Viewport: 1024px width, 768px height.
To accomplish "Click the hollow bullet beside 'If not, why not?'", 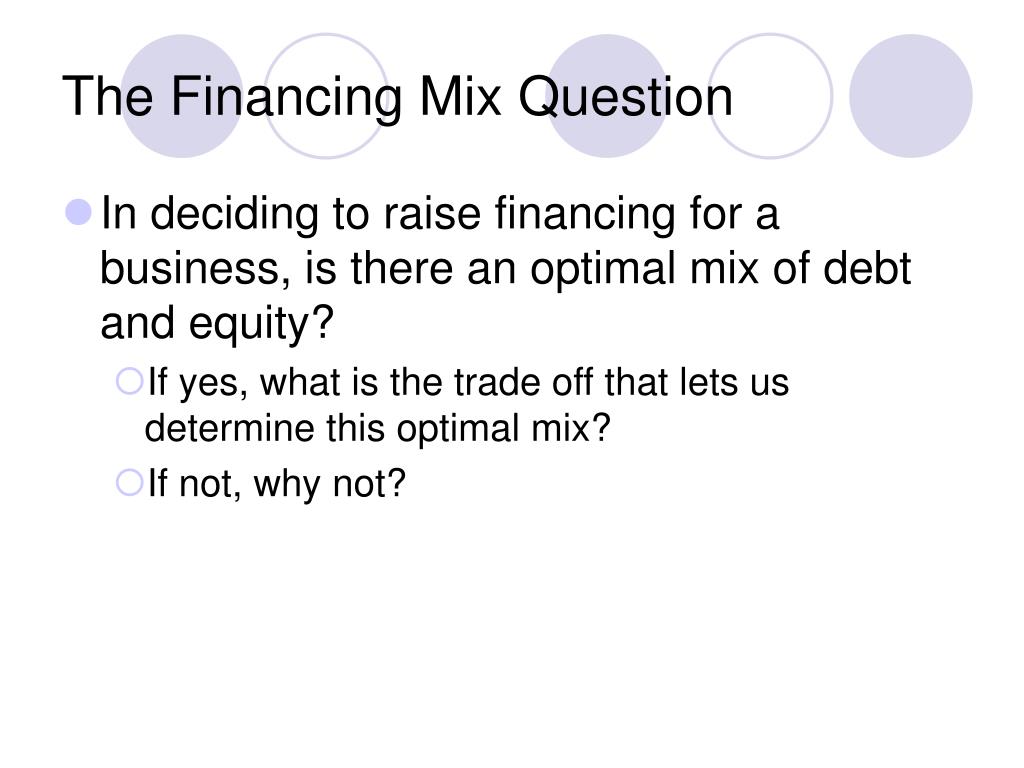I will point(129,483).
